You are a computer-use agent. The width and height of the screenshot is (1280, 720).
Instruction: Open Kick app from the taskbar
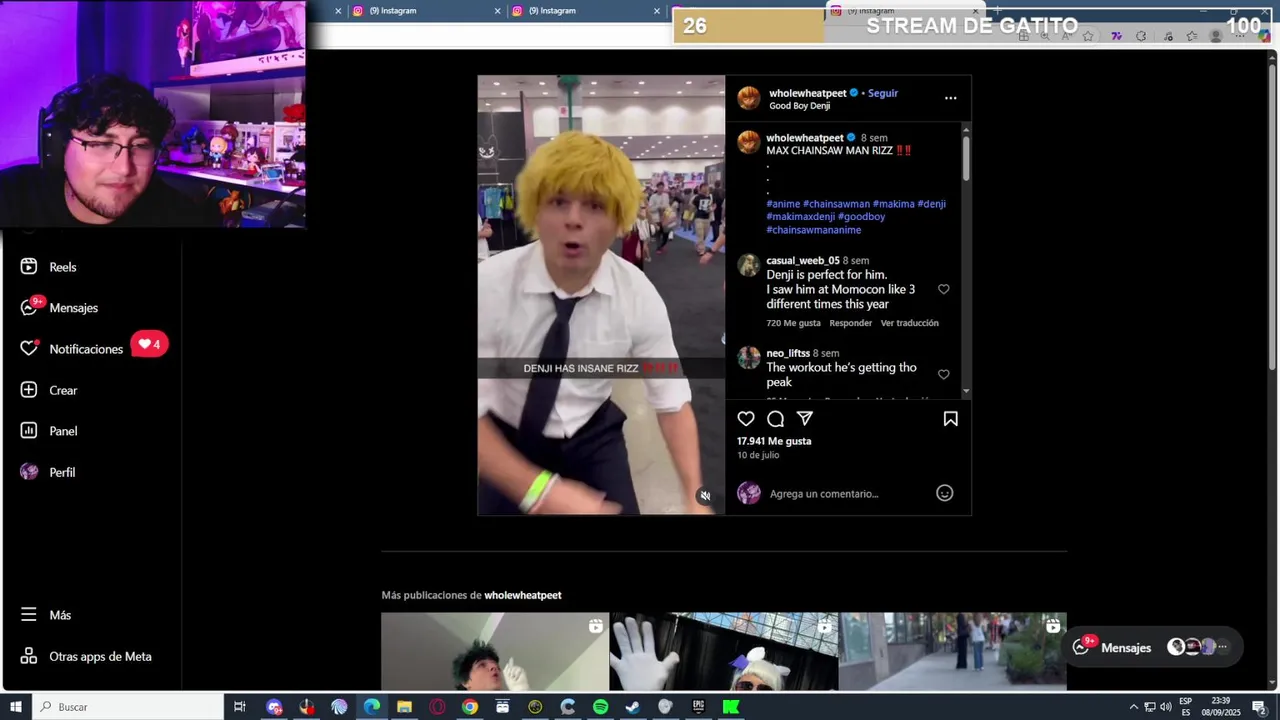point(731,707)
